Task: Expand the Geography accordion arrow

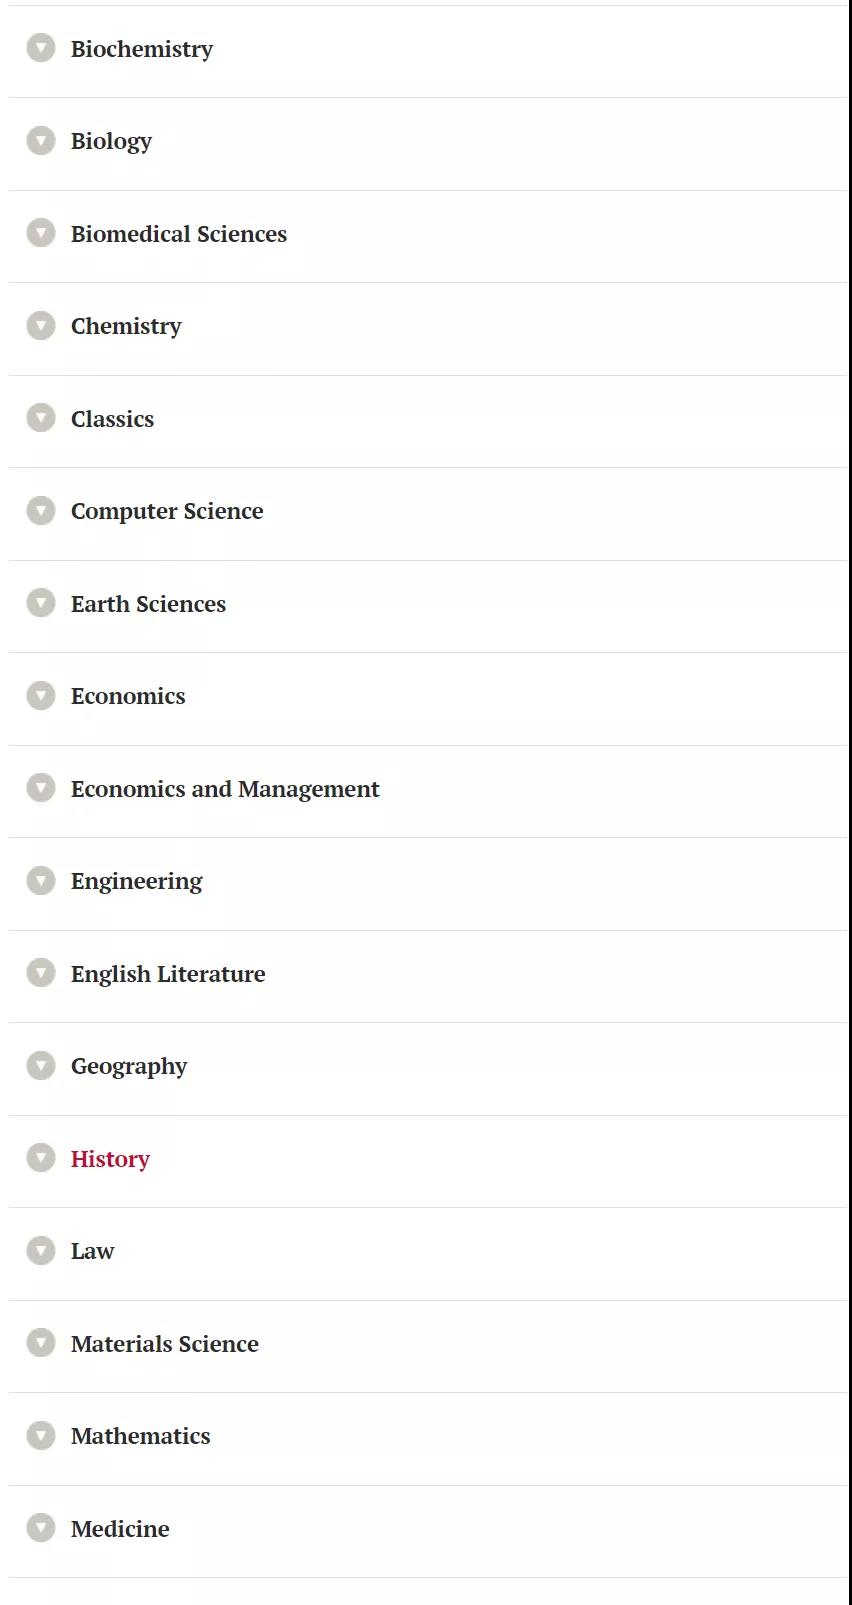Action: [41, 1065]
